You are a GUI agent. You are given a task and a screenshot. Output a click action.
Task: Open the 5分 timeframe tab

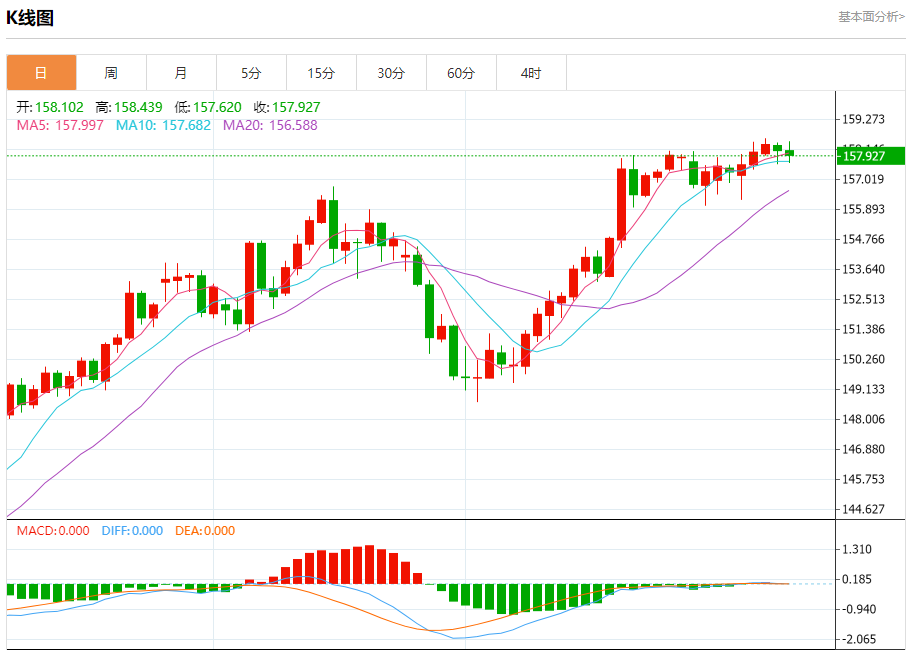point(251,73)
